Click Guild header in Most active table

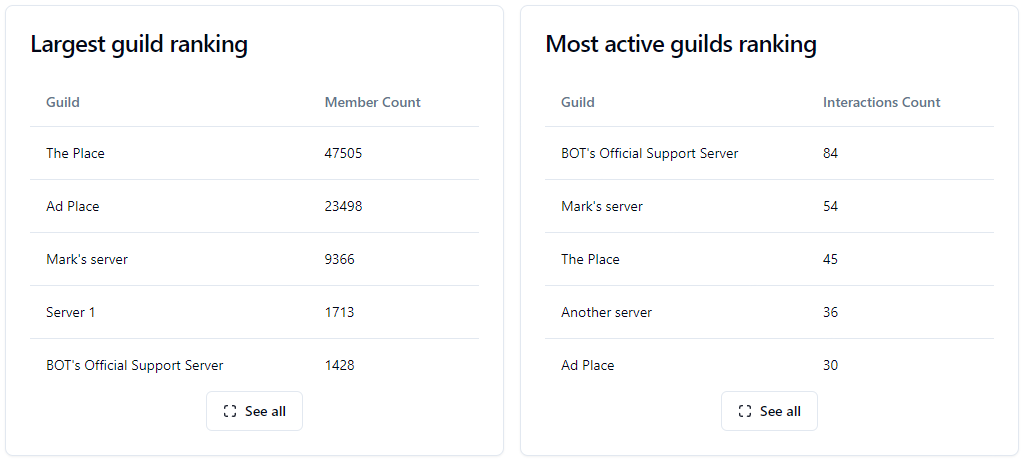(x=578, y=102)
